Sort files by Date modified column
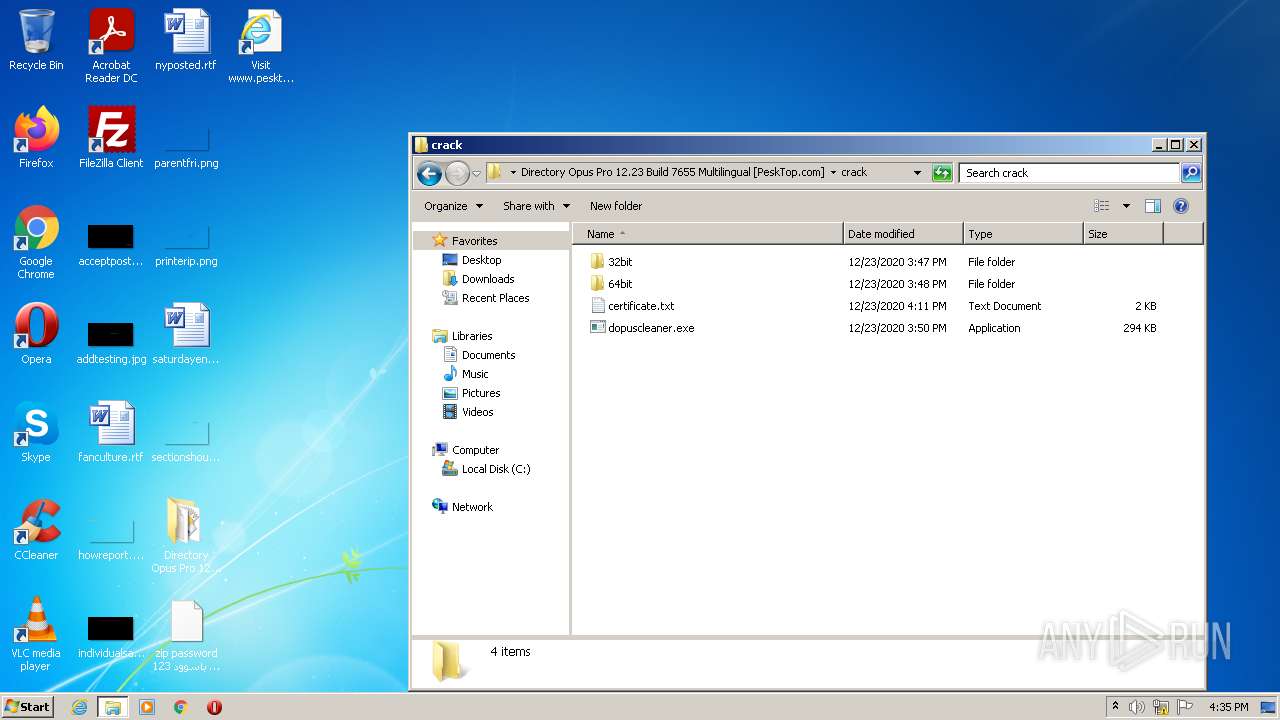This screenshot has height=720, width=1280. [x=903, y=234]
